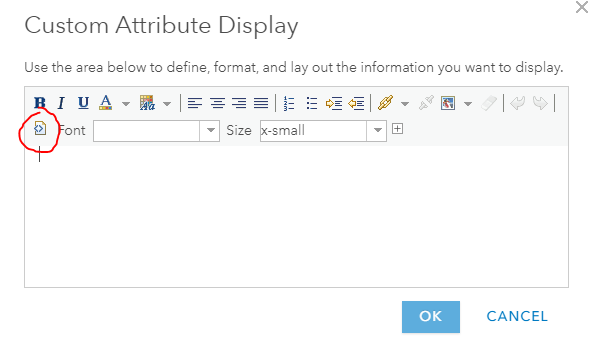This screenshot has height=362, width=594.
Task: Toggle italic formatting
Action: click(61, 103)
